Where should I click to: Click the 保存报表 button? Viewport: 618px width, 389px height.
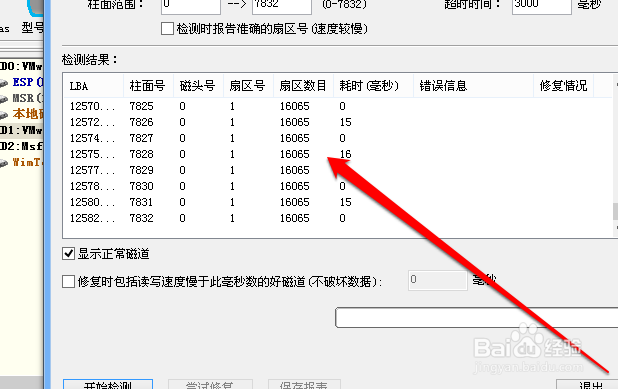click(x=304, y=384)
